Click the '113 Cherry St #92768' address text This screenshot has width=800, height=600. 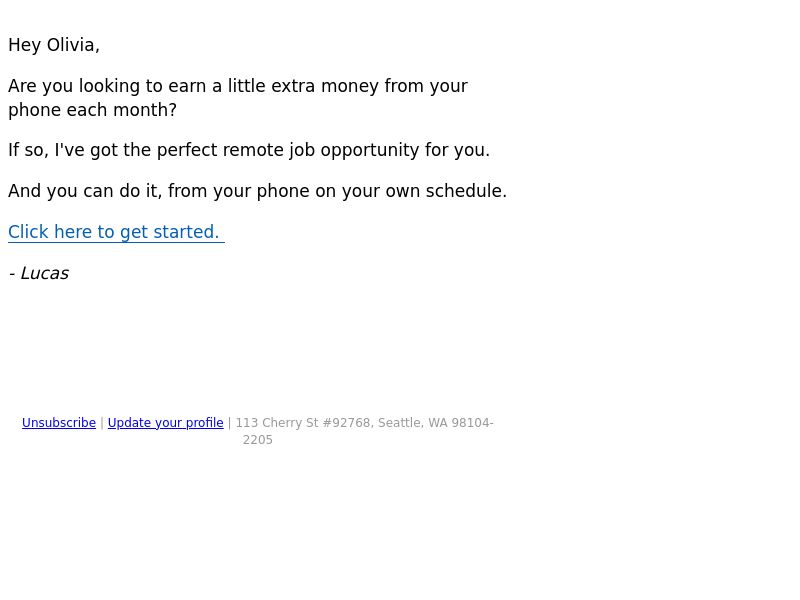303,422
